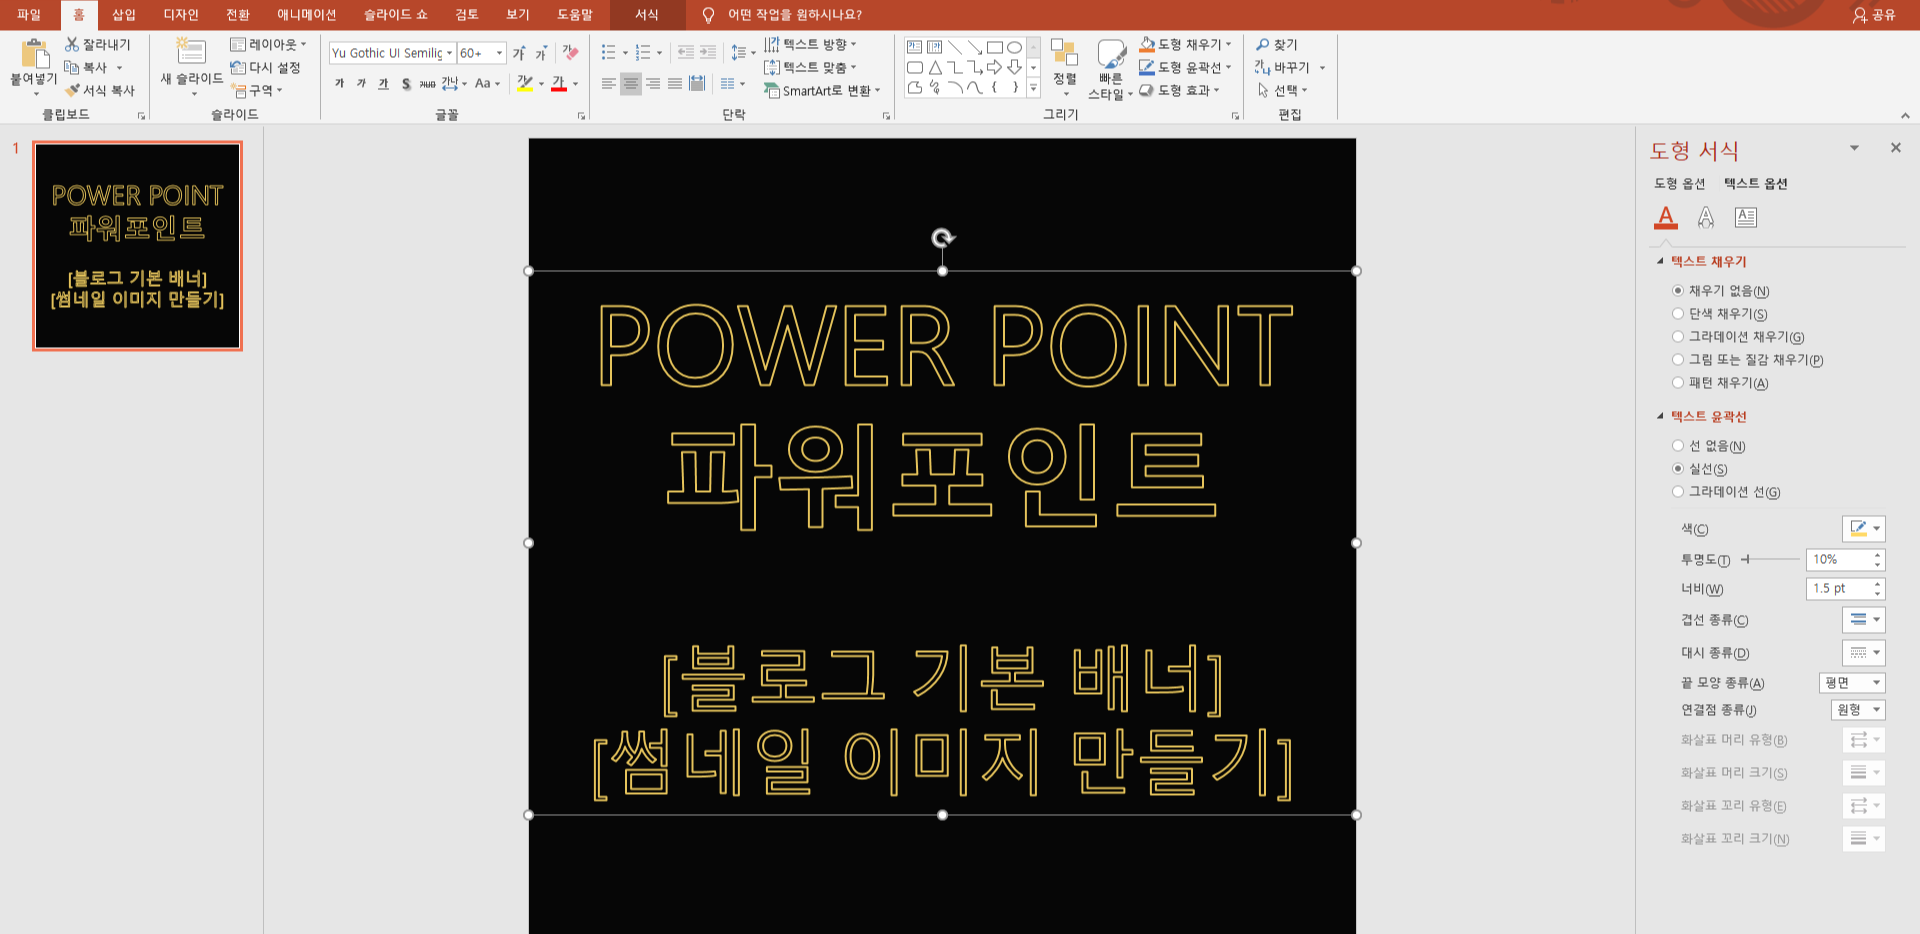Select the oval shape in gallery

click(1014, 47)
